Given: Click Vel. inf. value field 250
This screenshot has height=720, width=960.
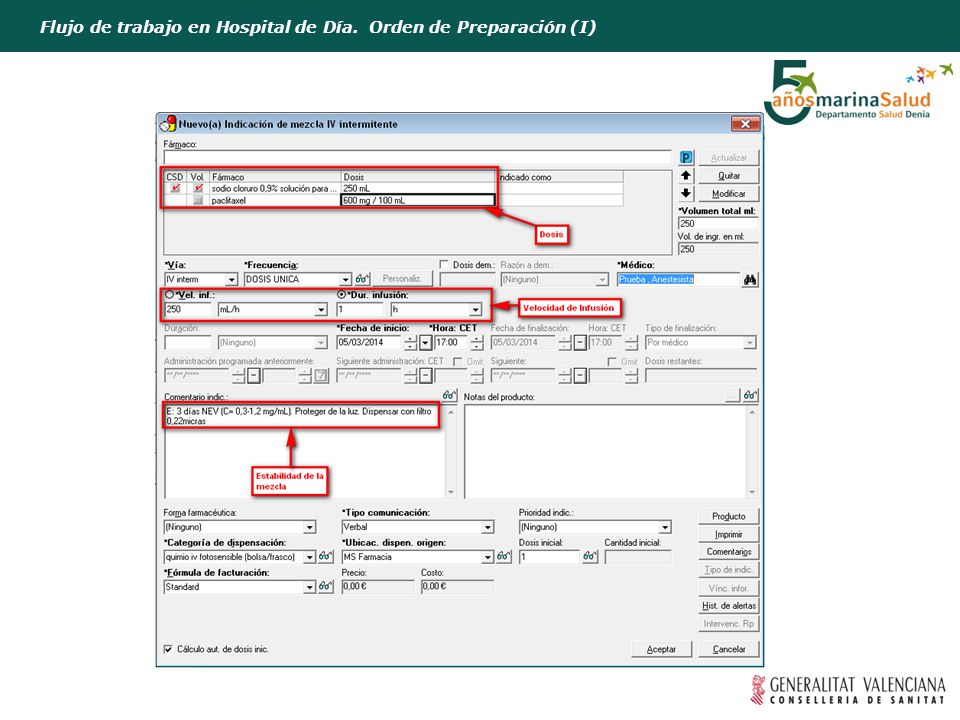Looking at the screenshot, I should 187,310.
